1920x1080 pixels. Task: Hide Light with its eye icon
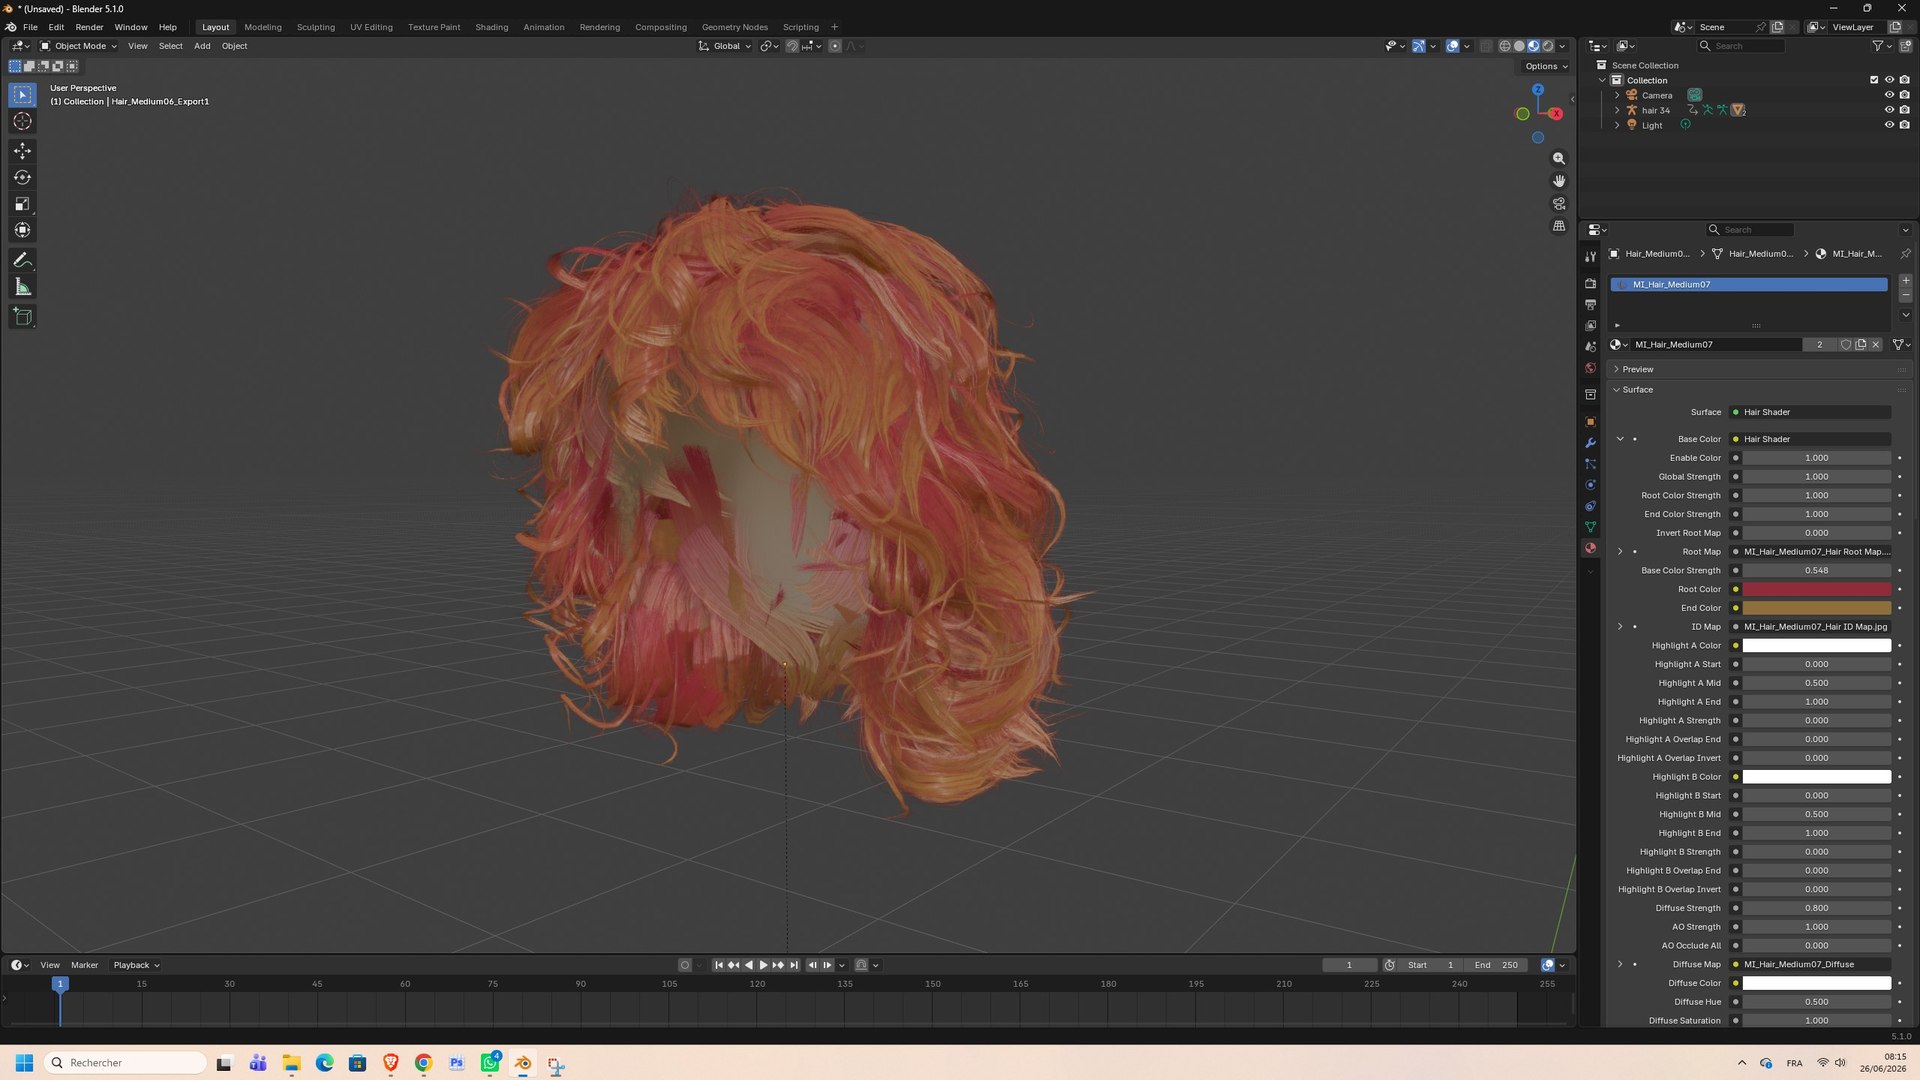click(x=1889, y=125)
